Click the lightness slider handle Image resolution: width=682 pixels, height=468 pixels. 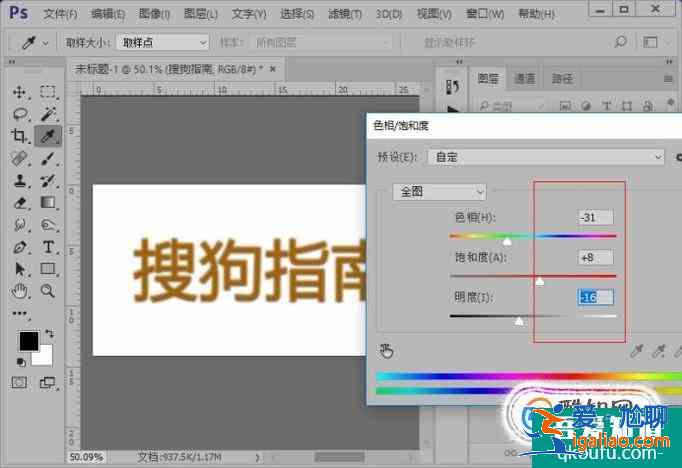click(519, 321)
